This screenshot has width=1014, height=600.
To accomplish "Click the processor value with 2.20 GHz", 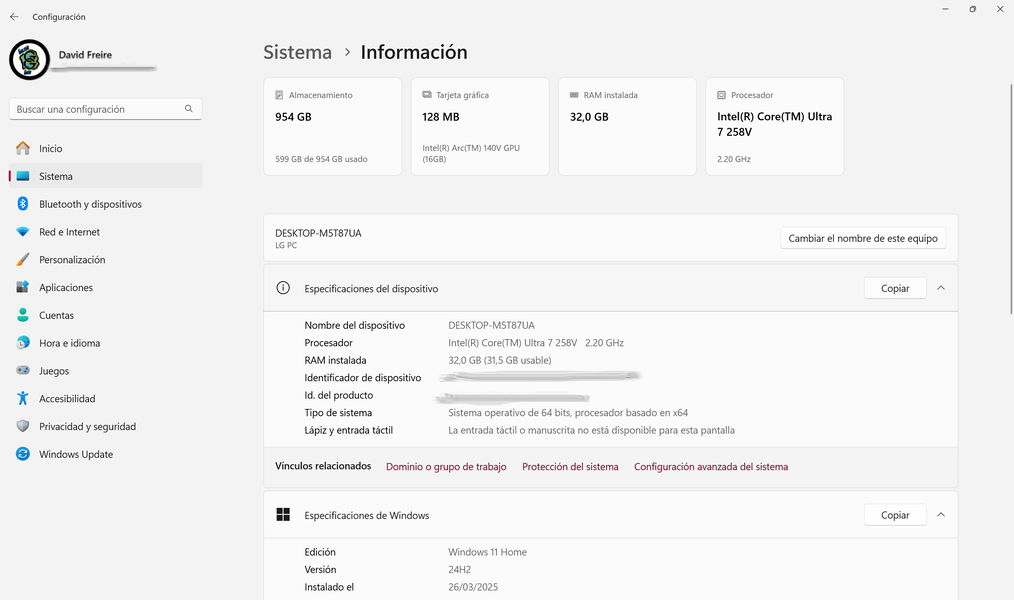I will tap(536, 343).
